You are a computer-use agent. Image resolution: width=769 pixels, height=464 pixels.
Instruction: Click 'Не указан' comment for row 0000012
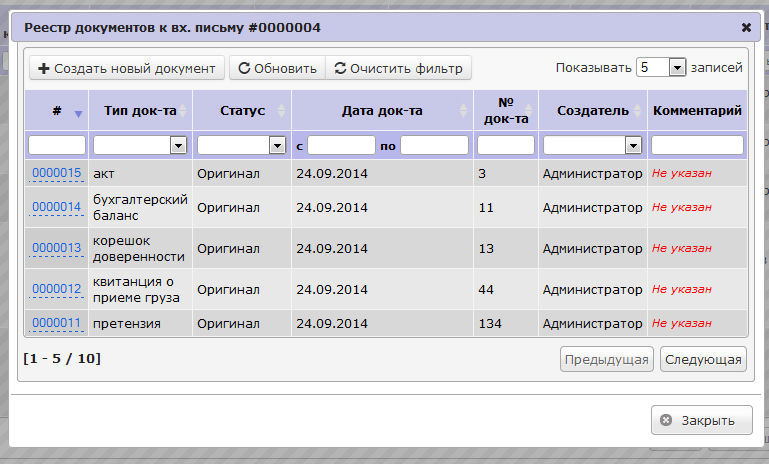tap(682, 289)
